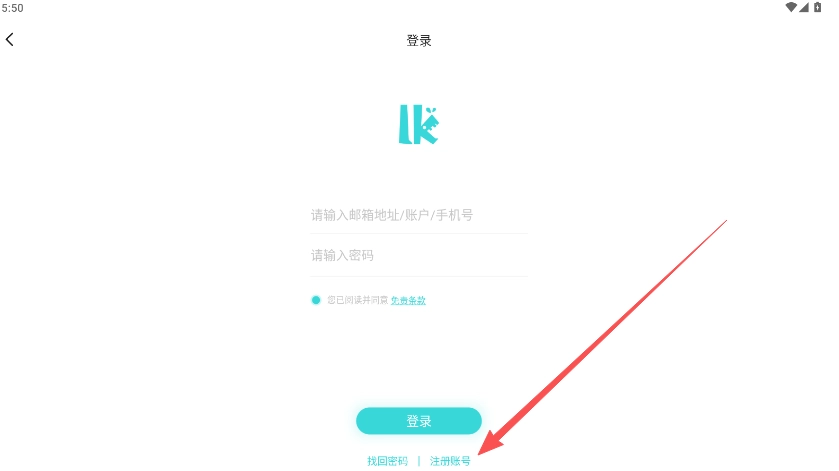The height and width of the screenshot is (471, 839).
Task: Click the red arrow annotation
Action: click(602, 337)
